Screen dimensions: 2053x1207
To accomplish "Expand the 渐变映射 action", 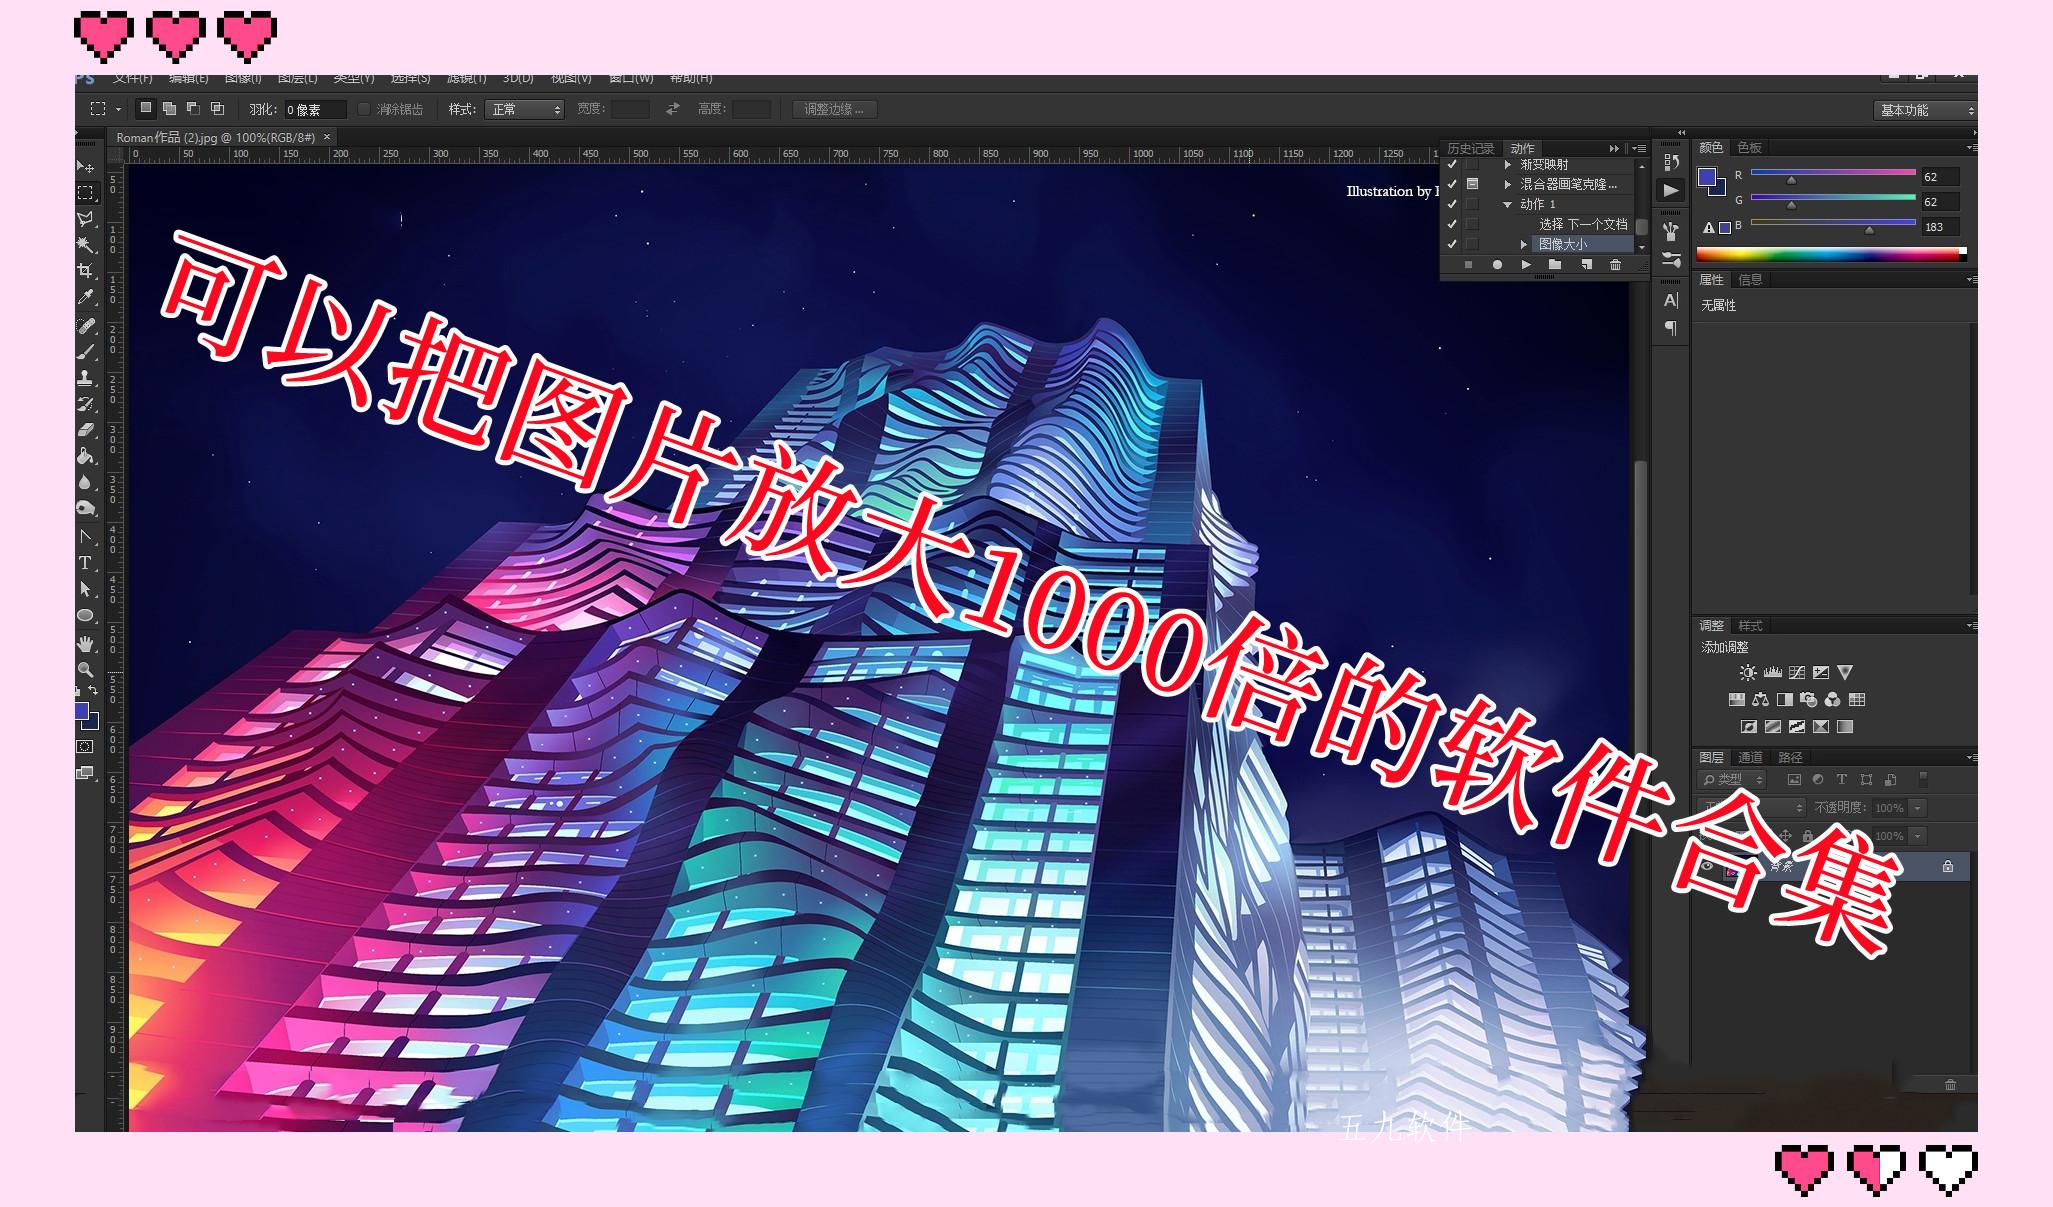I will point(1508,164).
